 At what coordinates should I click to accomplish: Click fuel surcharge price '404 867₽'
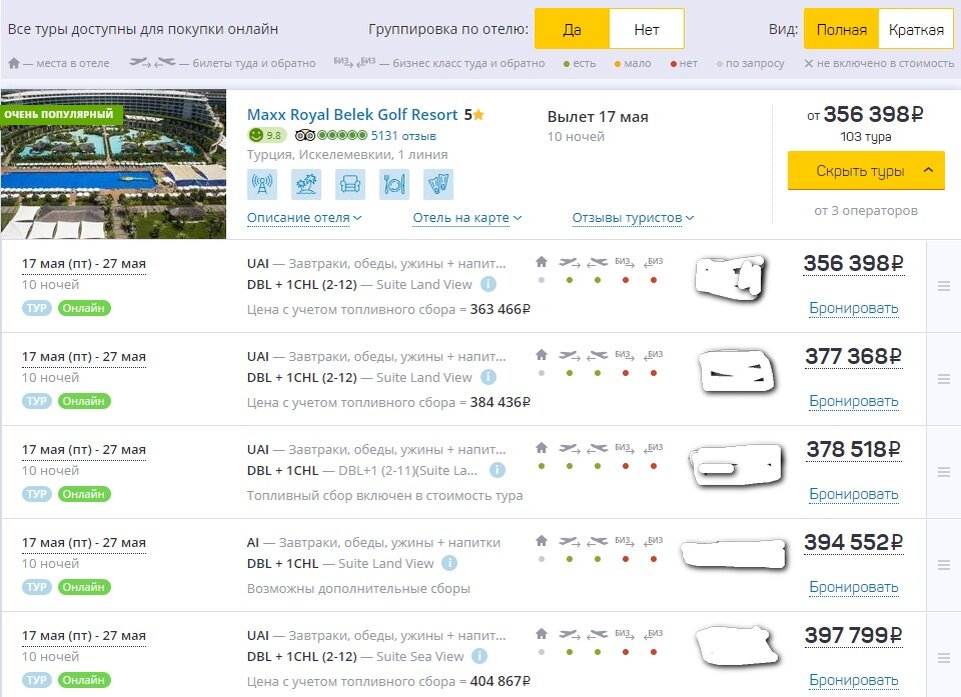500,682
